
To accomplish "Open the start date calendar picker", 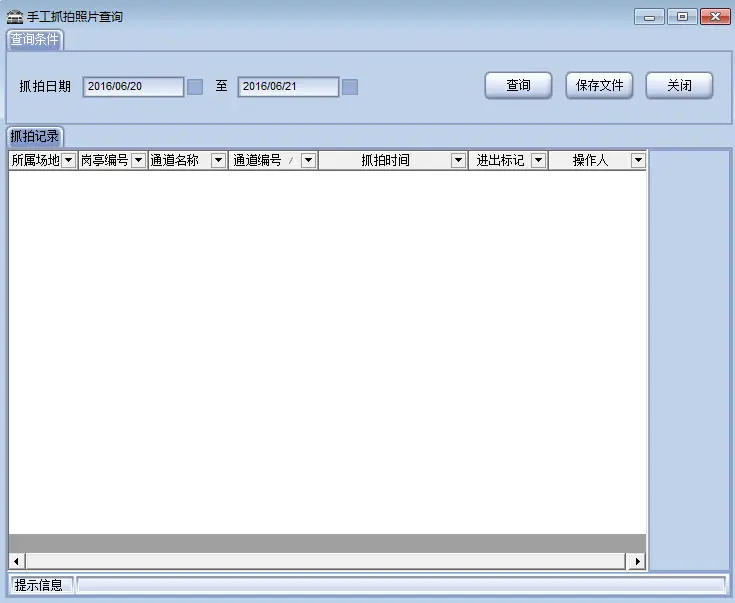I will (195, 87).
